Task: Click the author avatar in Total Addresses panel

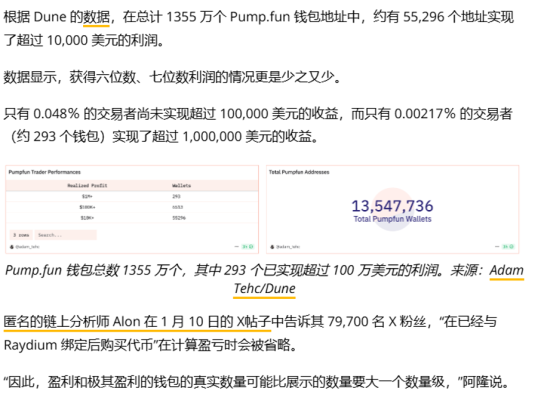Action: [x=272, y=247]
